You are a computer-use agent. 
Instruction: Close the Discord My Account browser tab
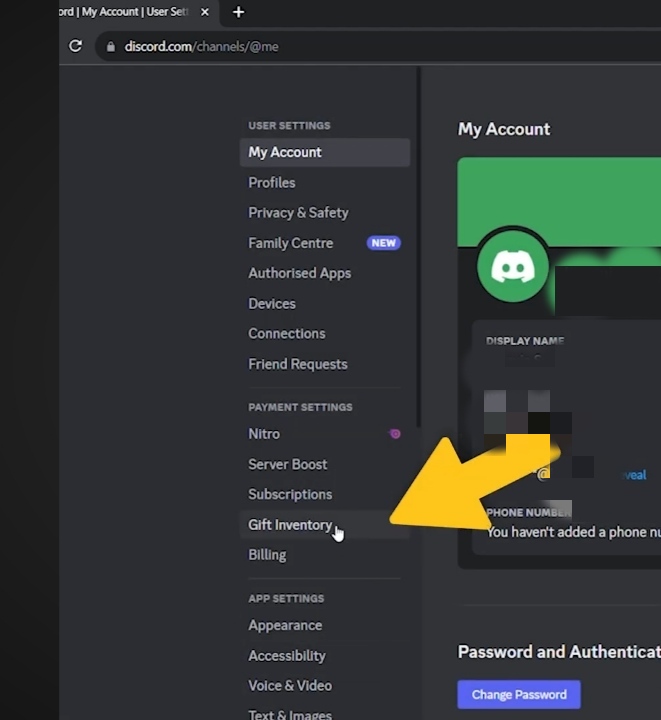tap(205, 12)
